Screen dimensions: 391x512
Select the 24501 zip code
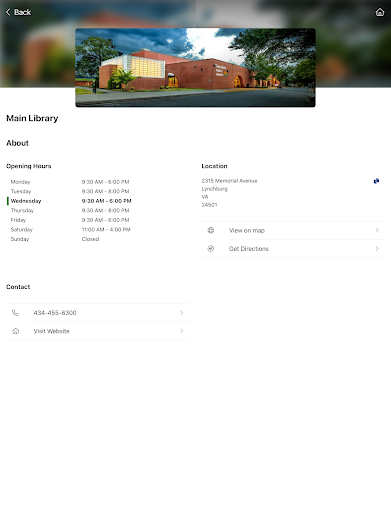coord(209,205)
